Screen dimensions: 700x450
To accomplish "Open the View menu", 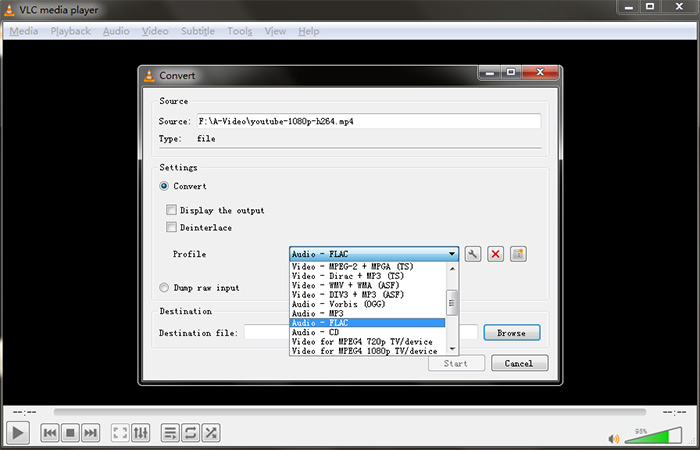I will click(275, 31).
